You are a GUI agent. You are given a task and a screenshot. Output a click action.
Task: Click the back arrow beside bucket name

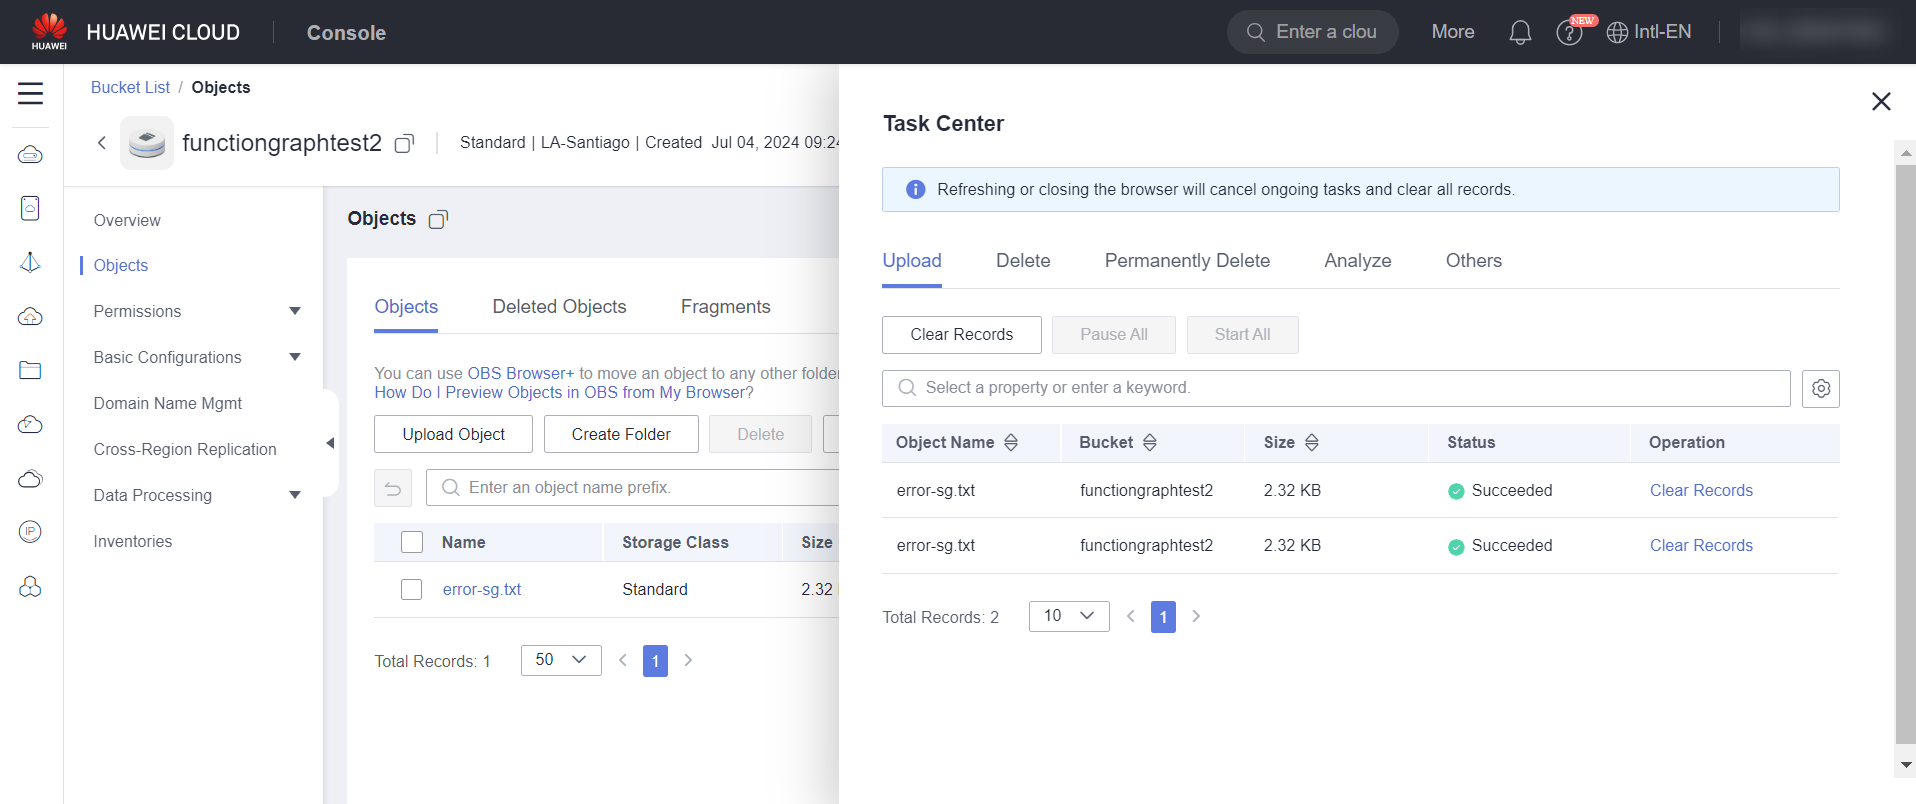[102, 143]
